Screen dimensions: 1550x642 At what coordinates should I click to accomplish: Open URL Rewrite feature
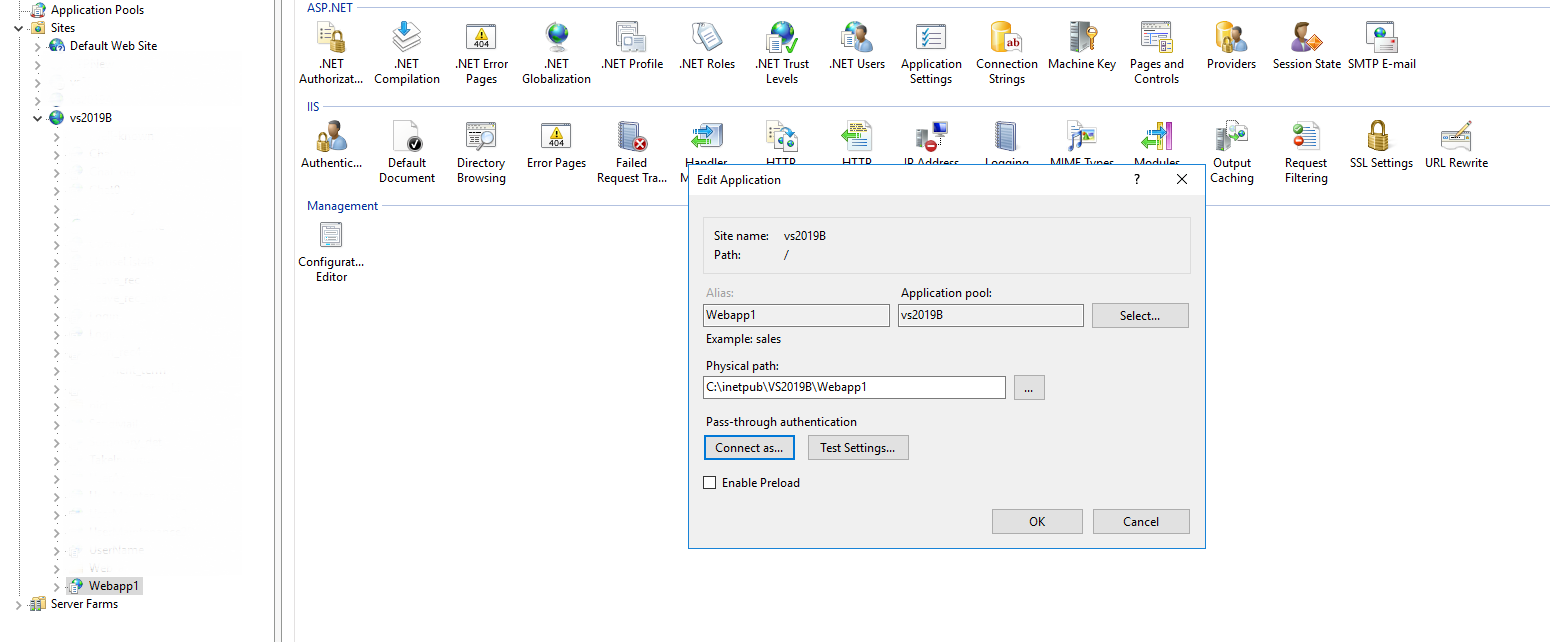1456,145
